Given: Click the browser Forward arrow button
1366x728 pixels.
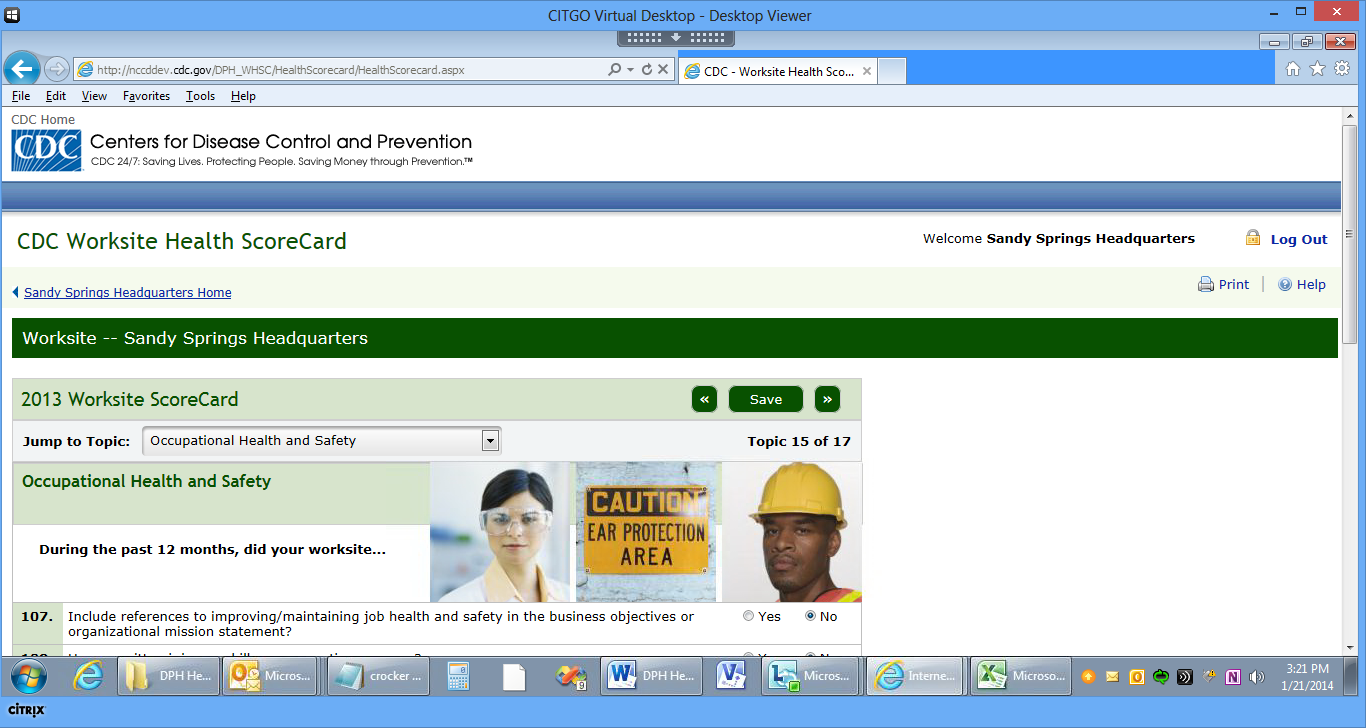Looking at the screenshot, I should point(57,69).
